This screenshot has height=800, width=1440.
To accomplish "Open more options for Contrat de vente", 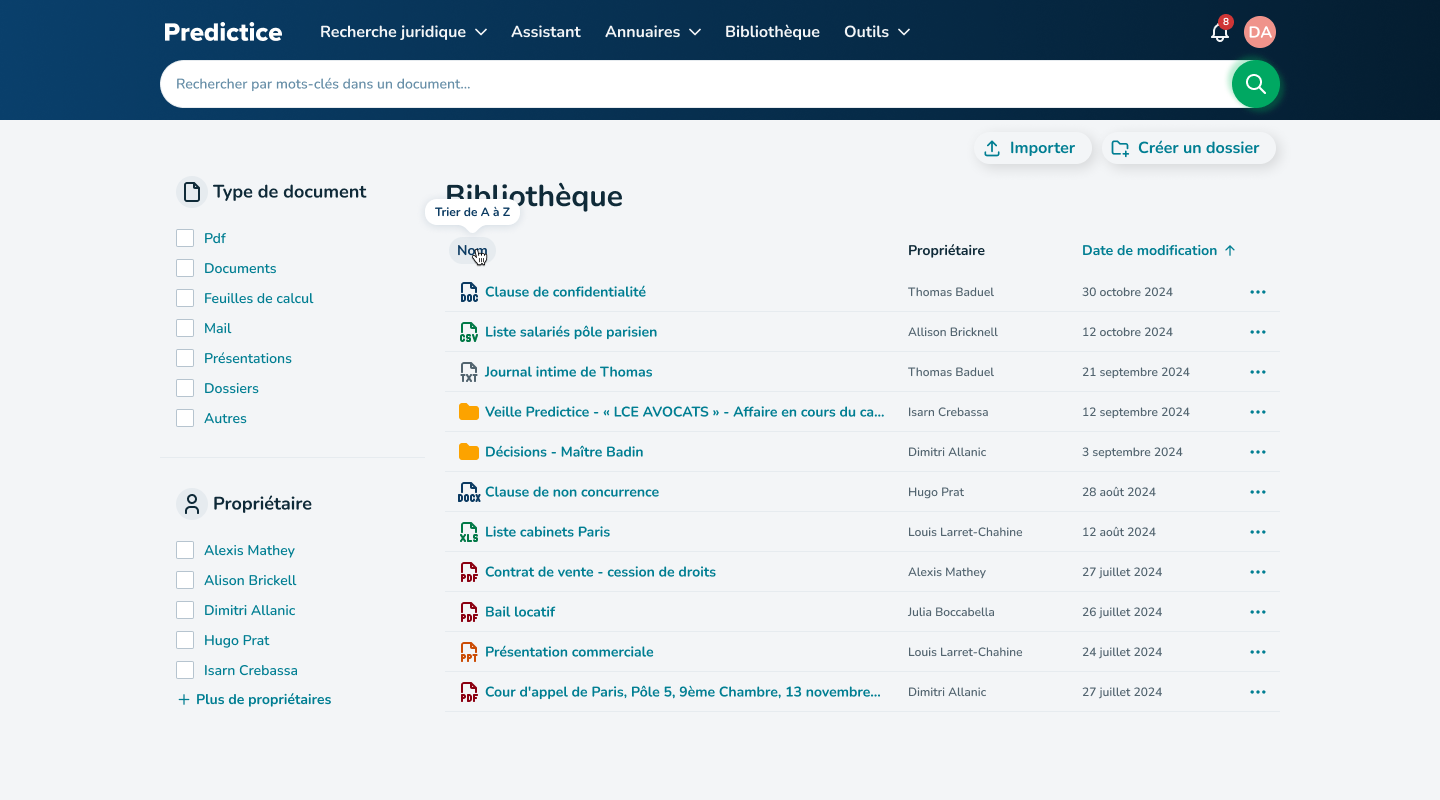I will pos(1258,572).
